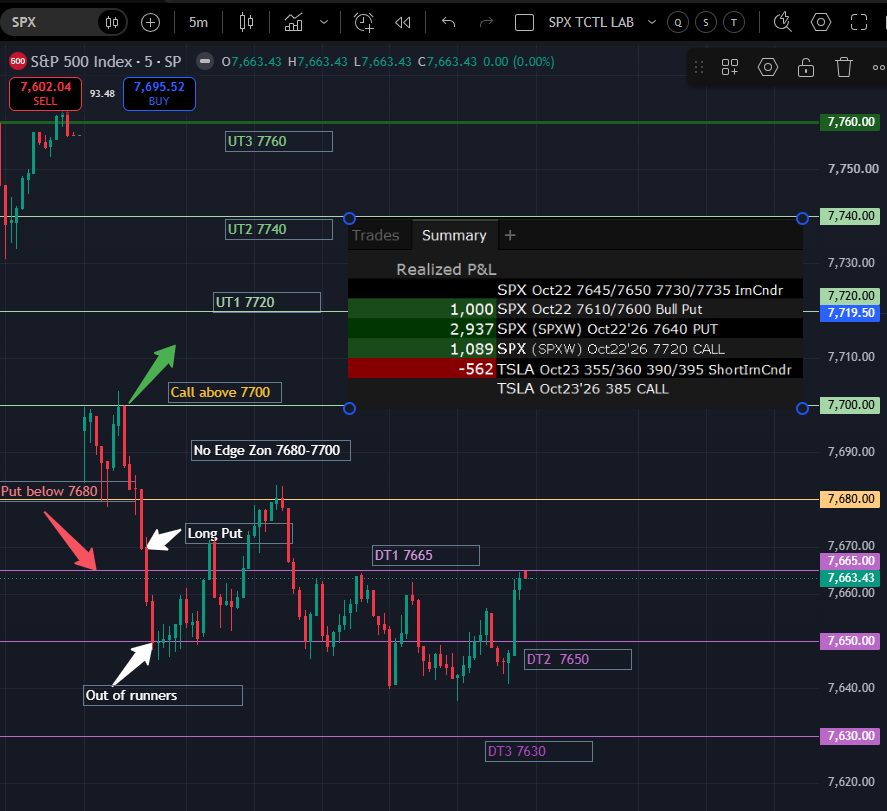Add a symbol with the plus circle icon
This screenshot has height=811, width=887.
(150, 23)
